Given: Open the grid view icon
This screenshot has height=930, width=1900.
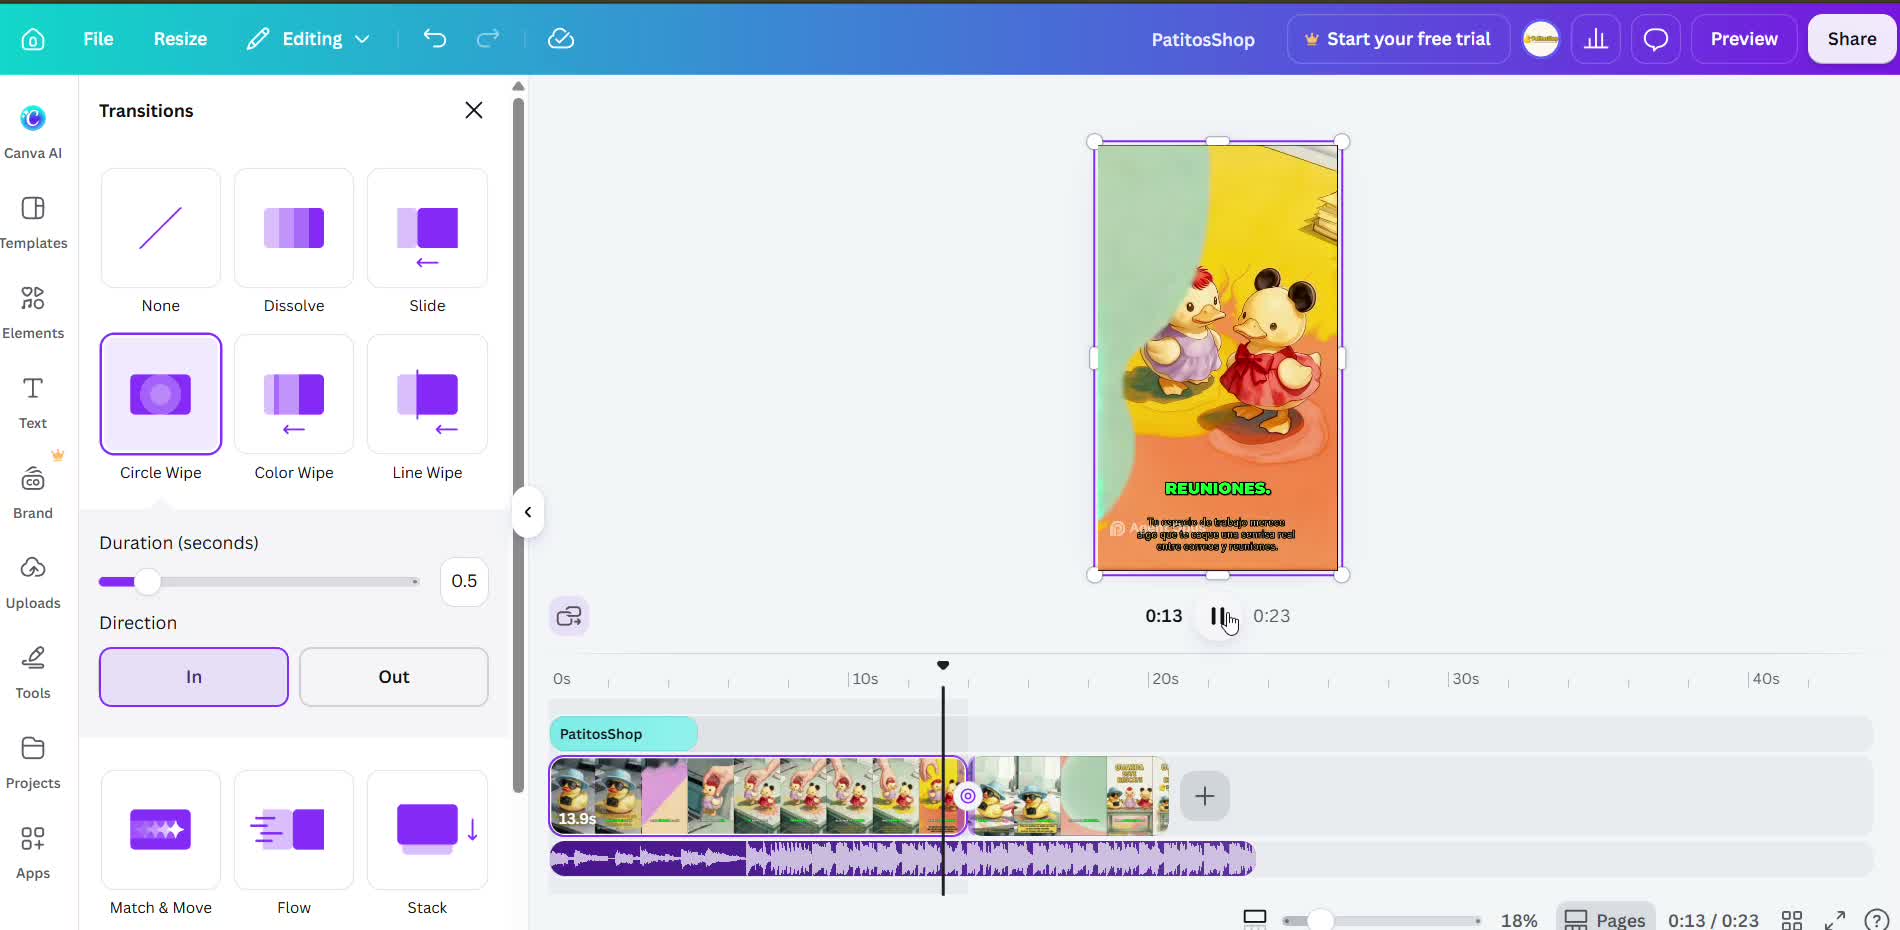Looking at the screenshot, I should point(1792,920).
